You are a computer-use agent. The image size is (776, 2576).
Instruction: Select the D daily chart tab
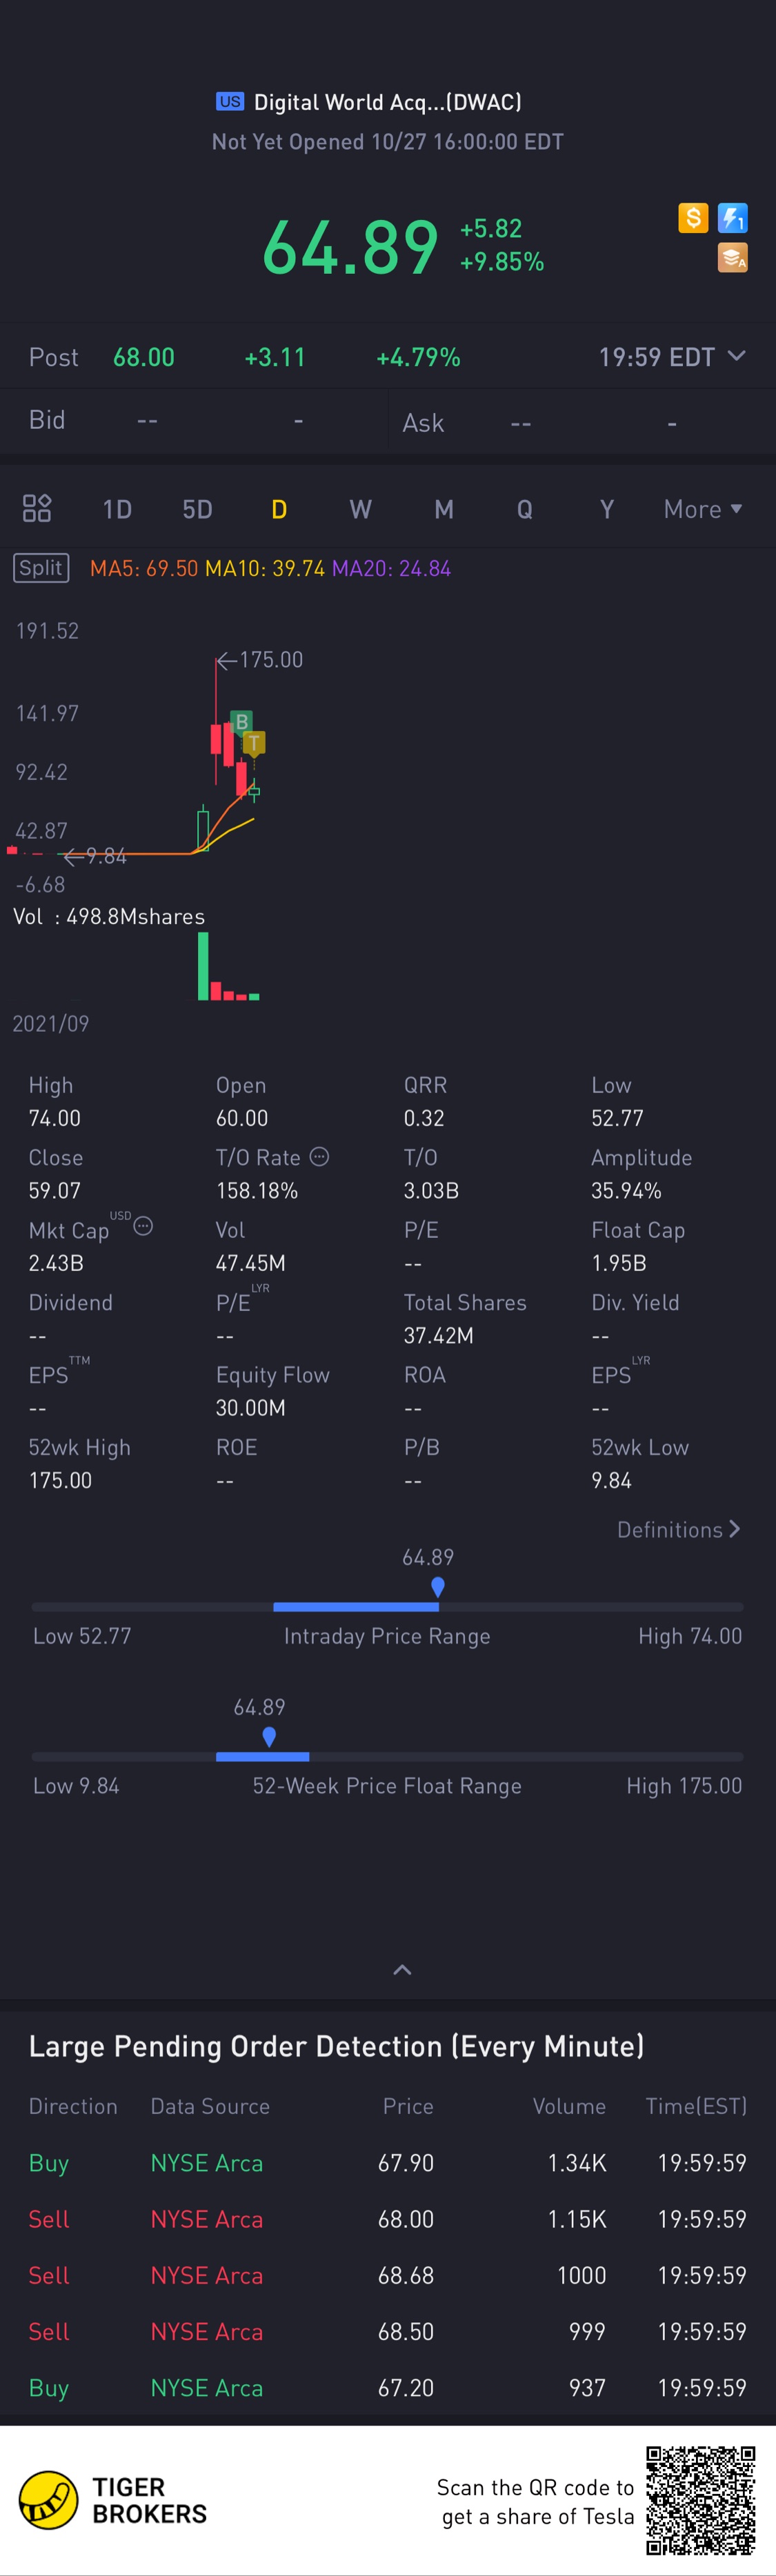(279, 509)
